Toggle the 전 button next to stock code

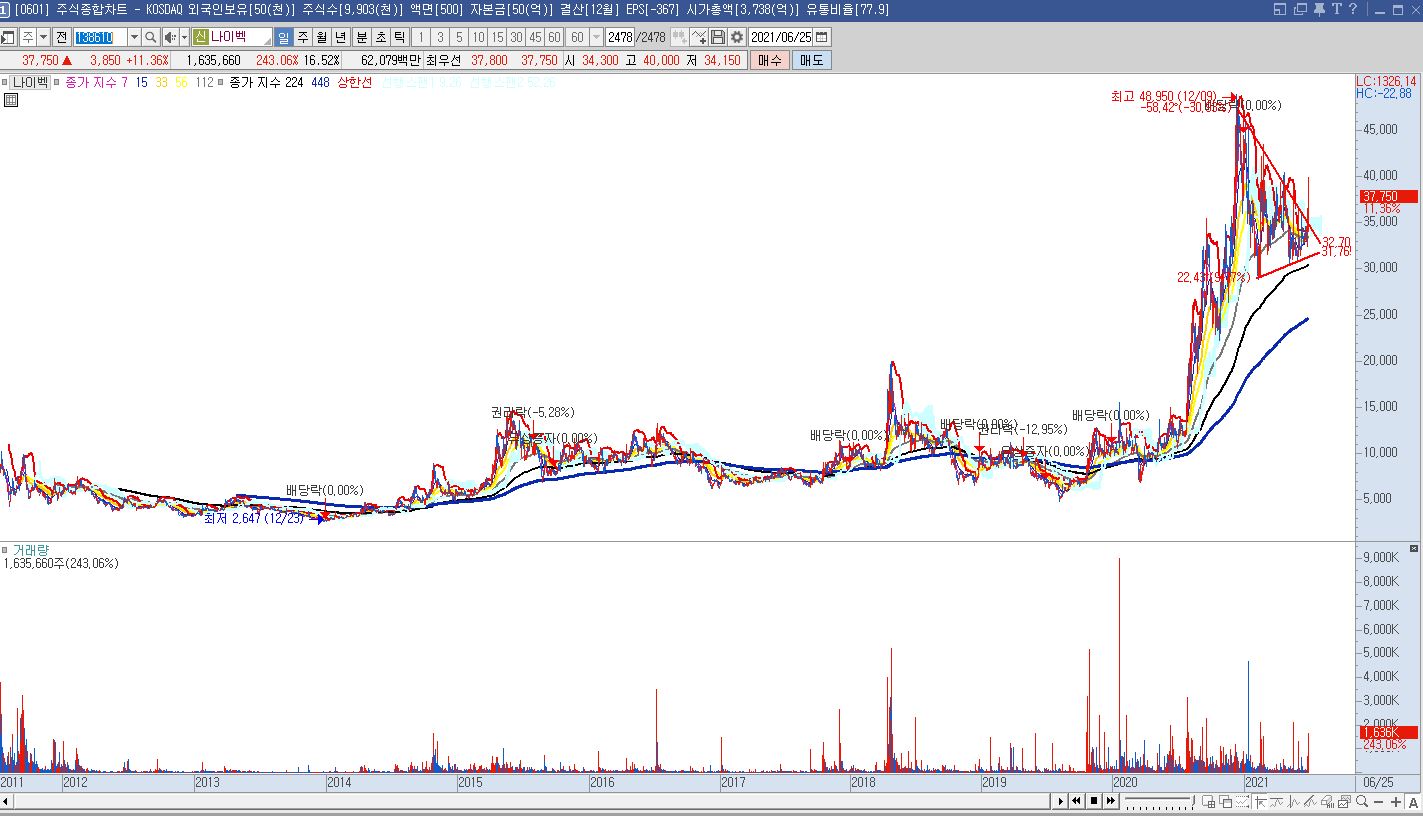pos(62,37)
